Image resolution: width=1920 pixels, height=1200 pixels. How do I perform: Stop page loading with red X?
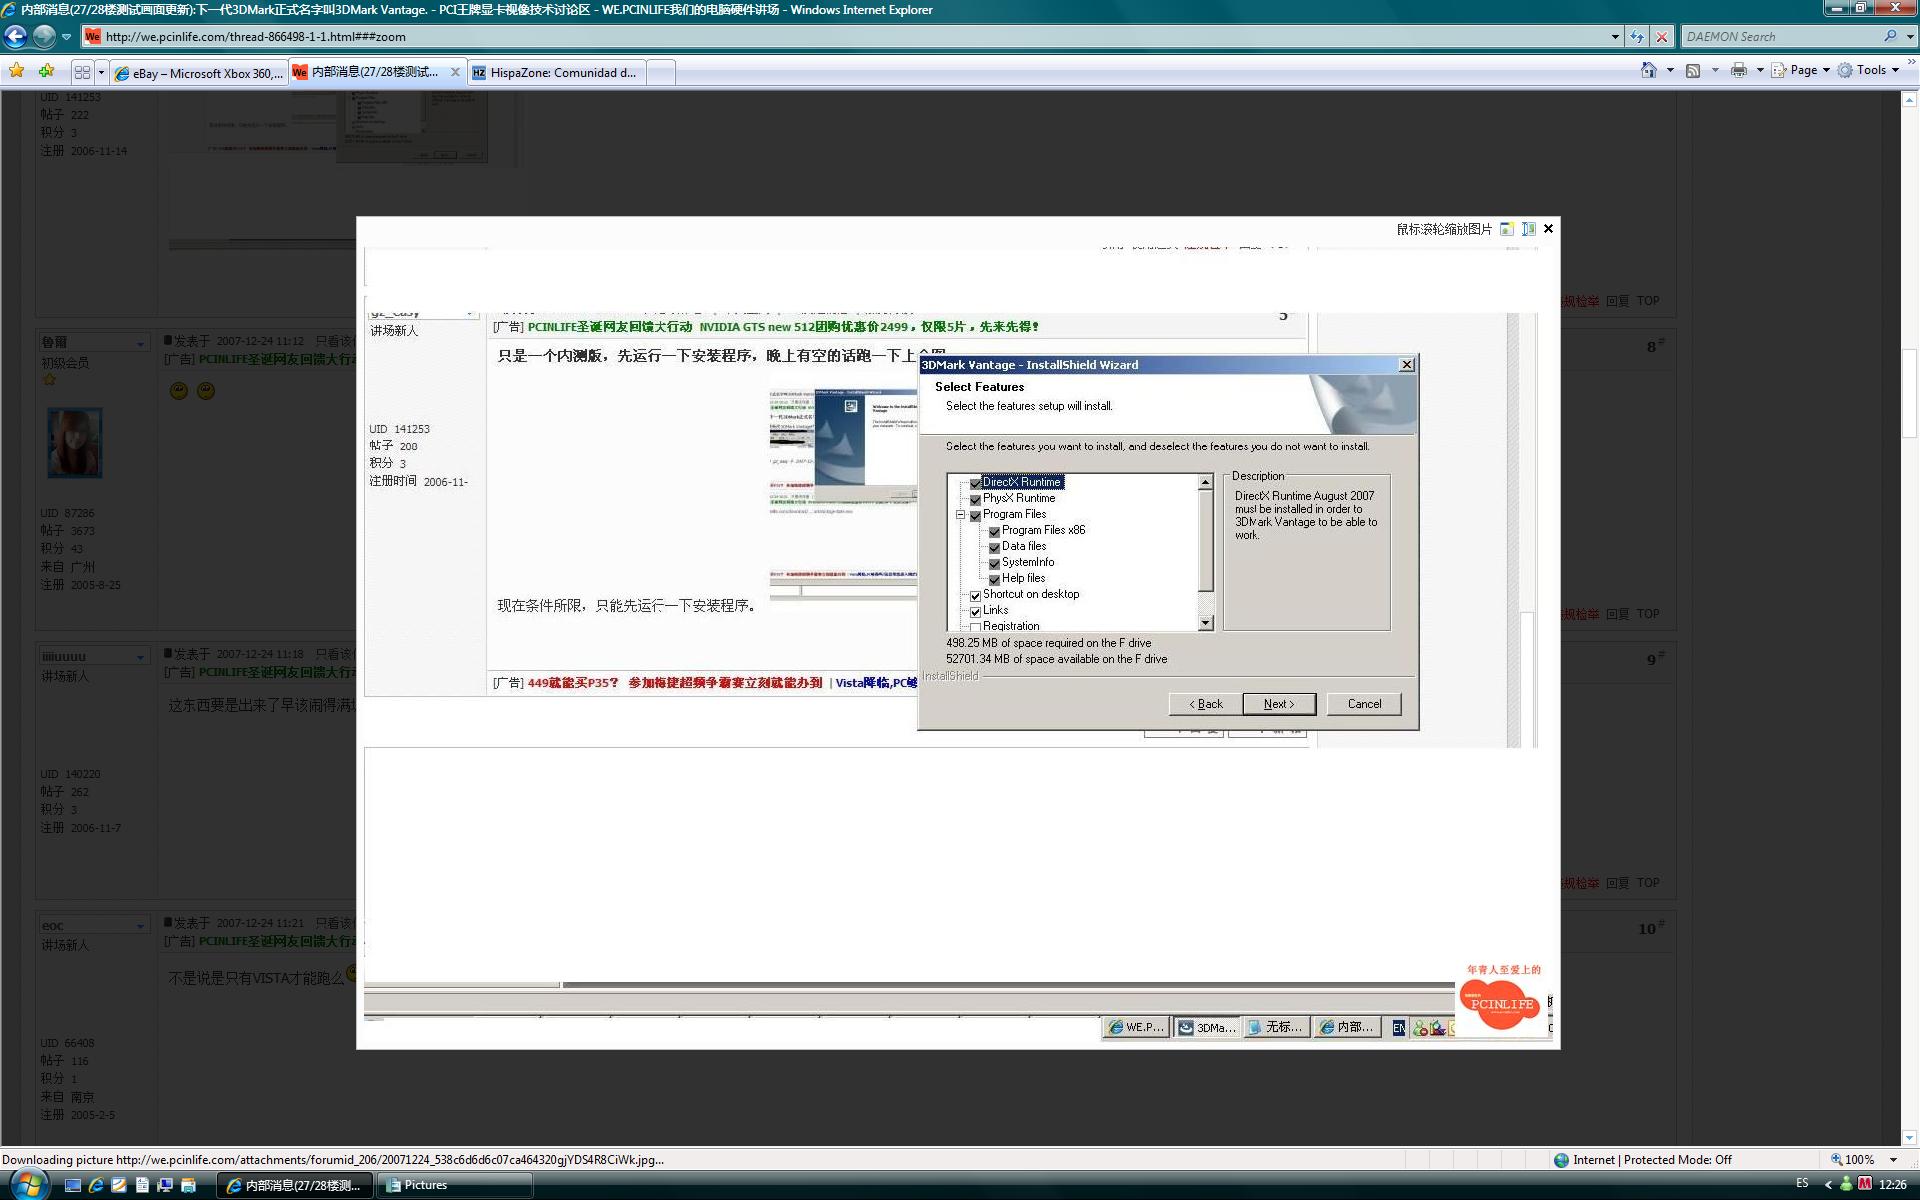point(1662,37)
